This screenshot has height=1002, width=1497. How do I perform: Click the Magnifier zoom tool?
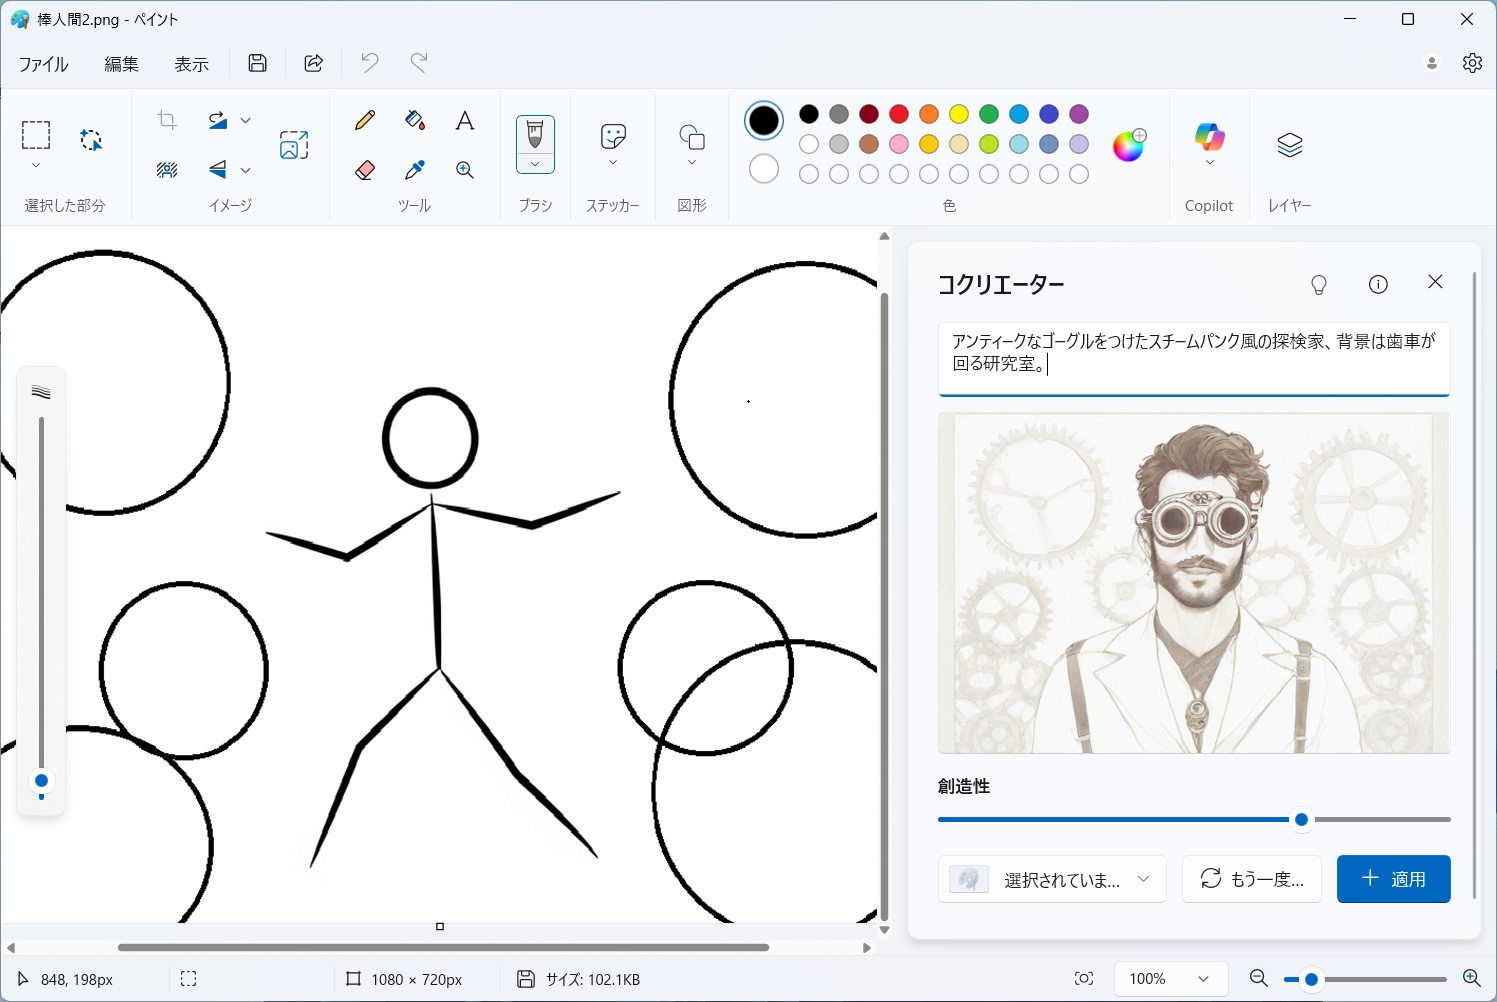465,170
